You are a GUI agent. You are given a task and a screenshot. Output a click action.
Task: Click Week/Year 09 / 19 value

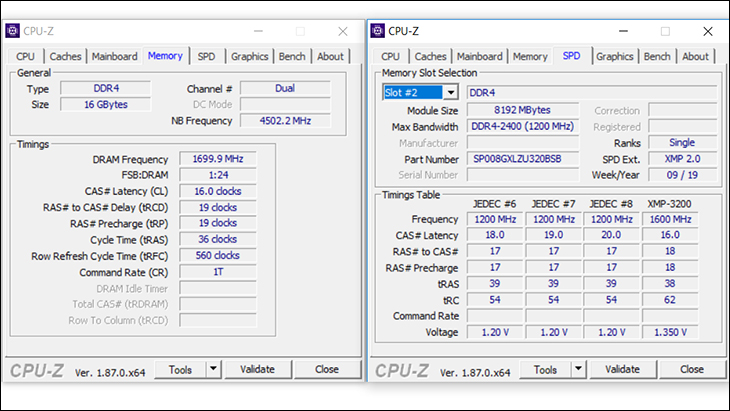(683, 175)
